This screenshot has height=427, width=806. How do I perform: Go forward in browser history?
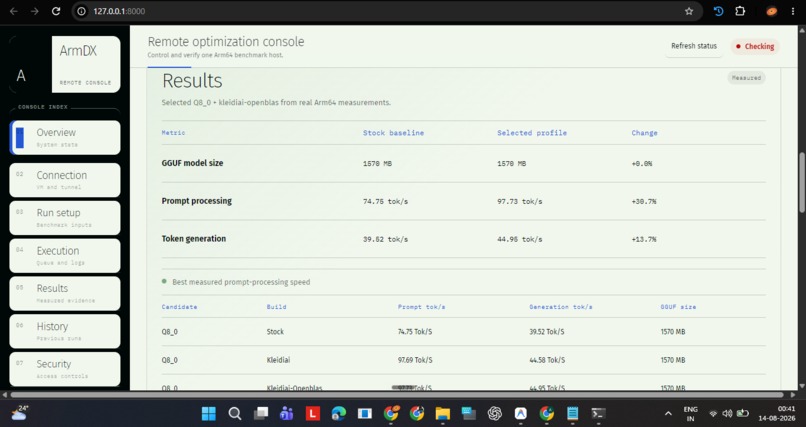coord(34,11)
